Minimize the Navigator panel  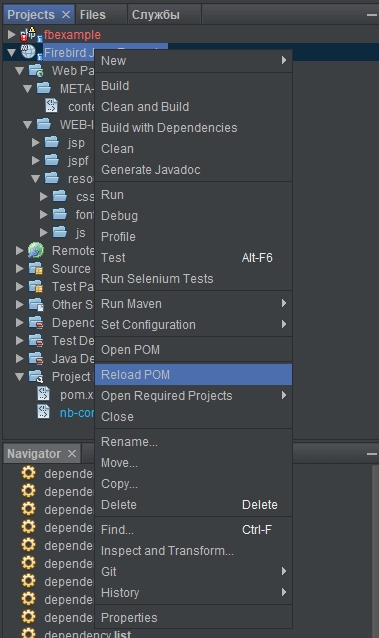(371, 454)
